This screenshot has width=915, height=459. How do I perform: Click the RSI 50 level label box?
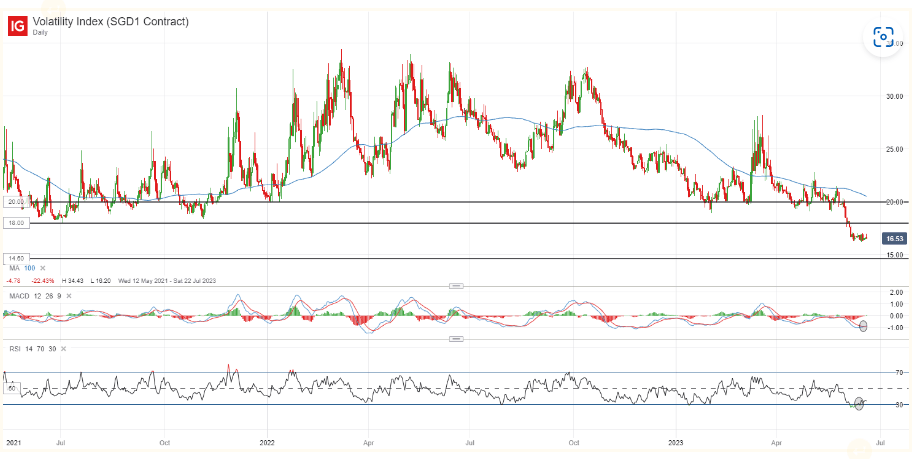pos(11,388)
